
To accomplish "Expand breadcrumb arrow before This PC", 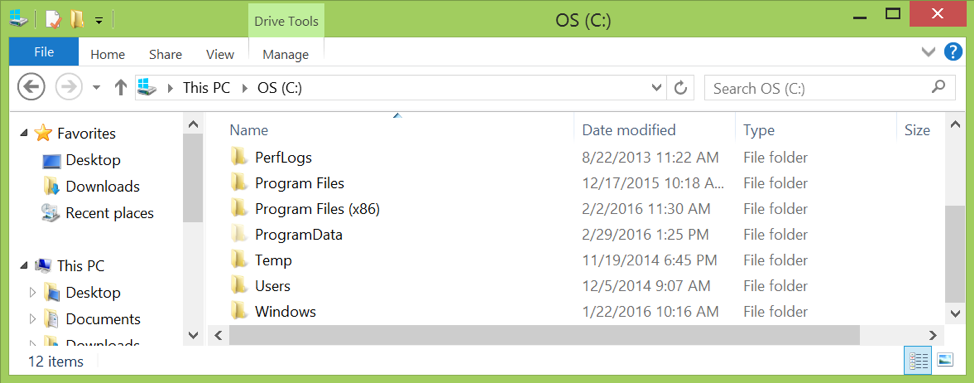I will [169, 88].
